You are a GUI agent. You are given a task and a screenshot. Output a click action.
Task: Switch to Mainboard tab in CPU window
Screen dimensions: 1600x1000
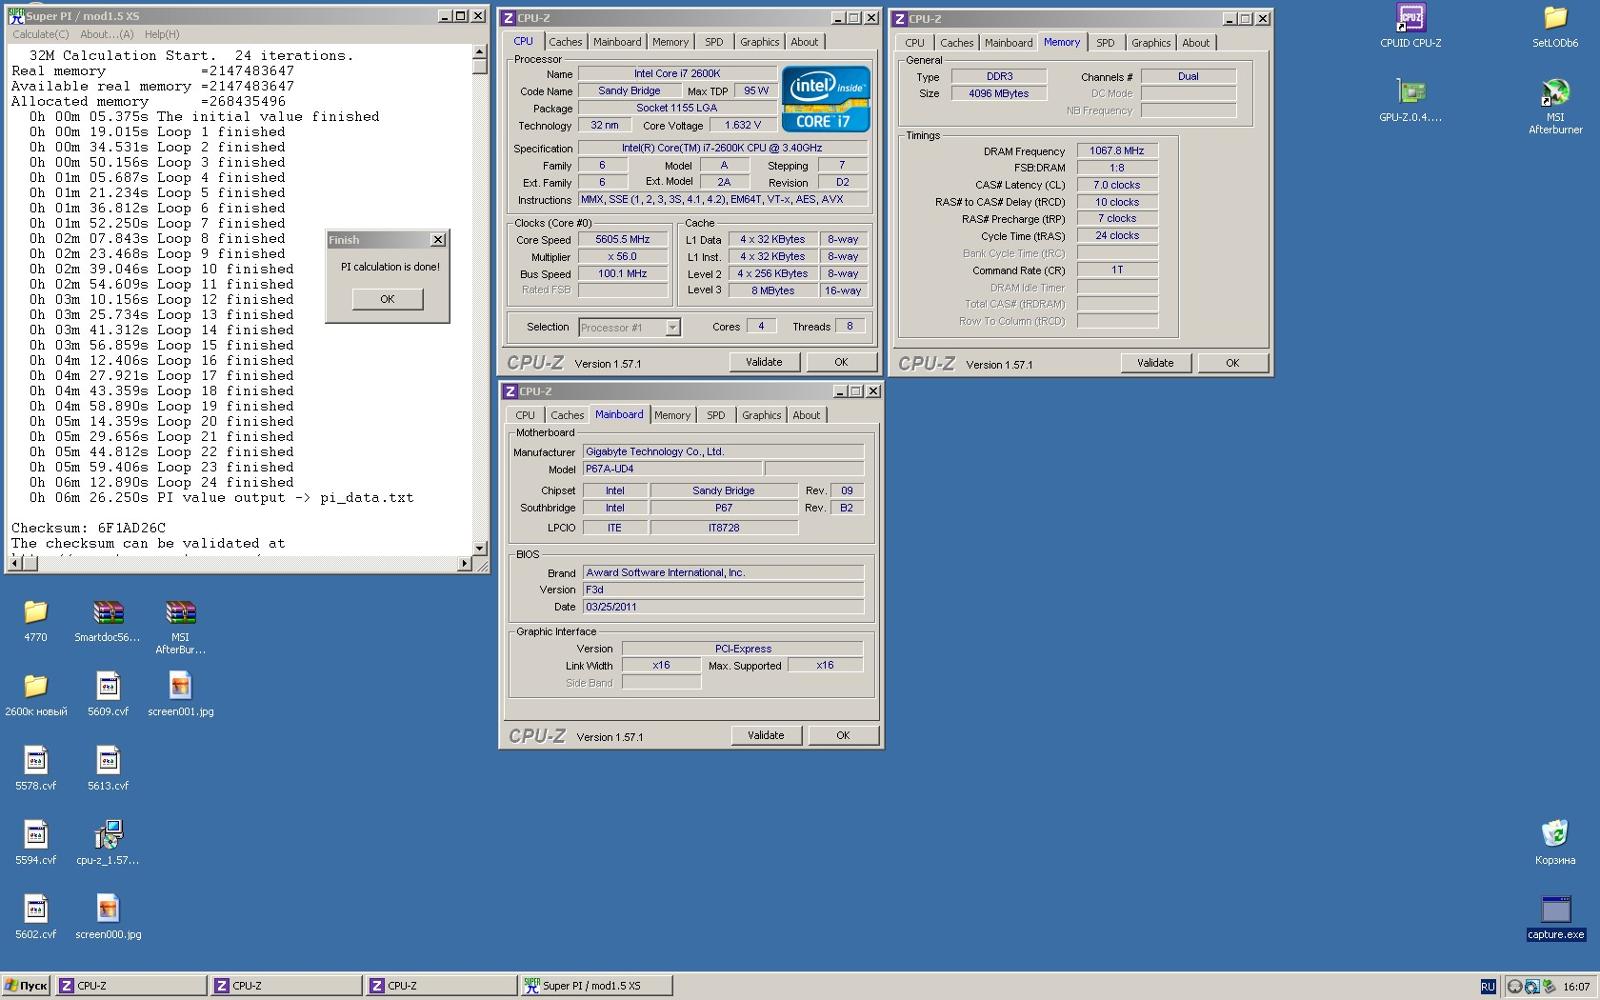pyautogui.click(x=617, y=42)
